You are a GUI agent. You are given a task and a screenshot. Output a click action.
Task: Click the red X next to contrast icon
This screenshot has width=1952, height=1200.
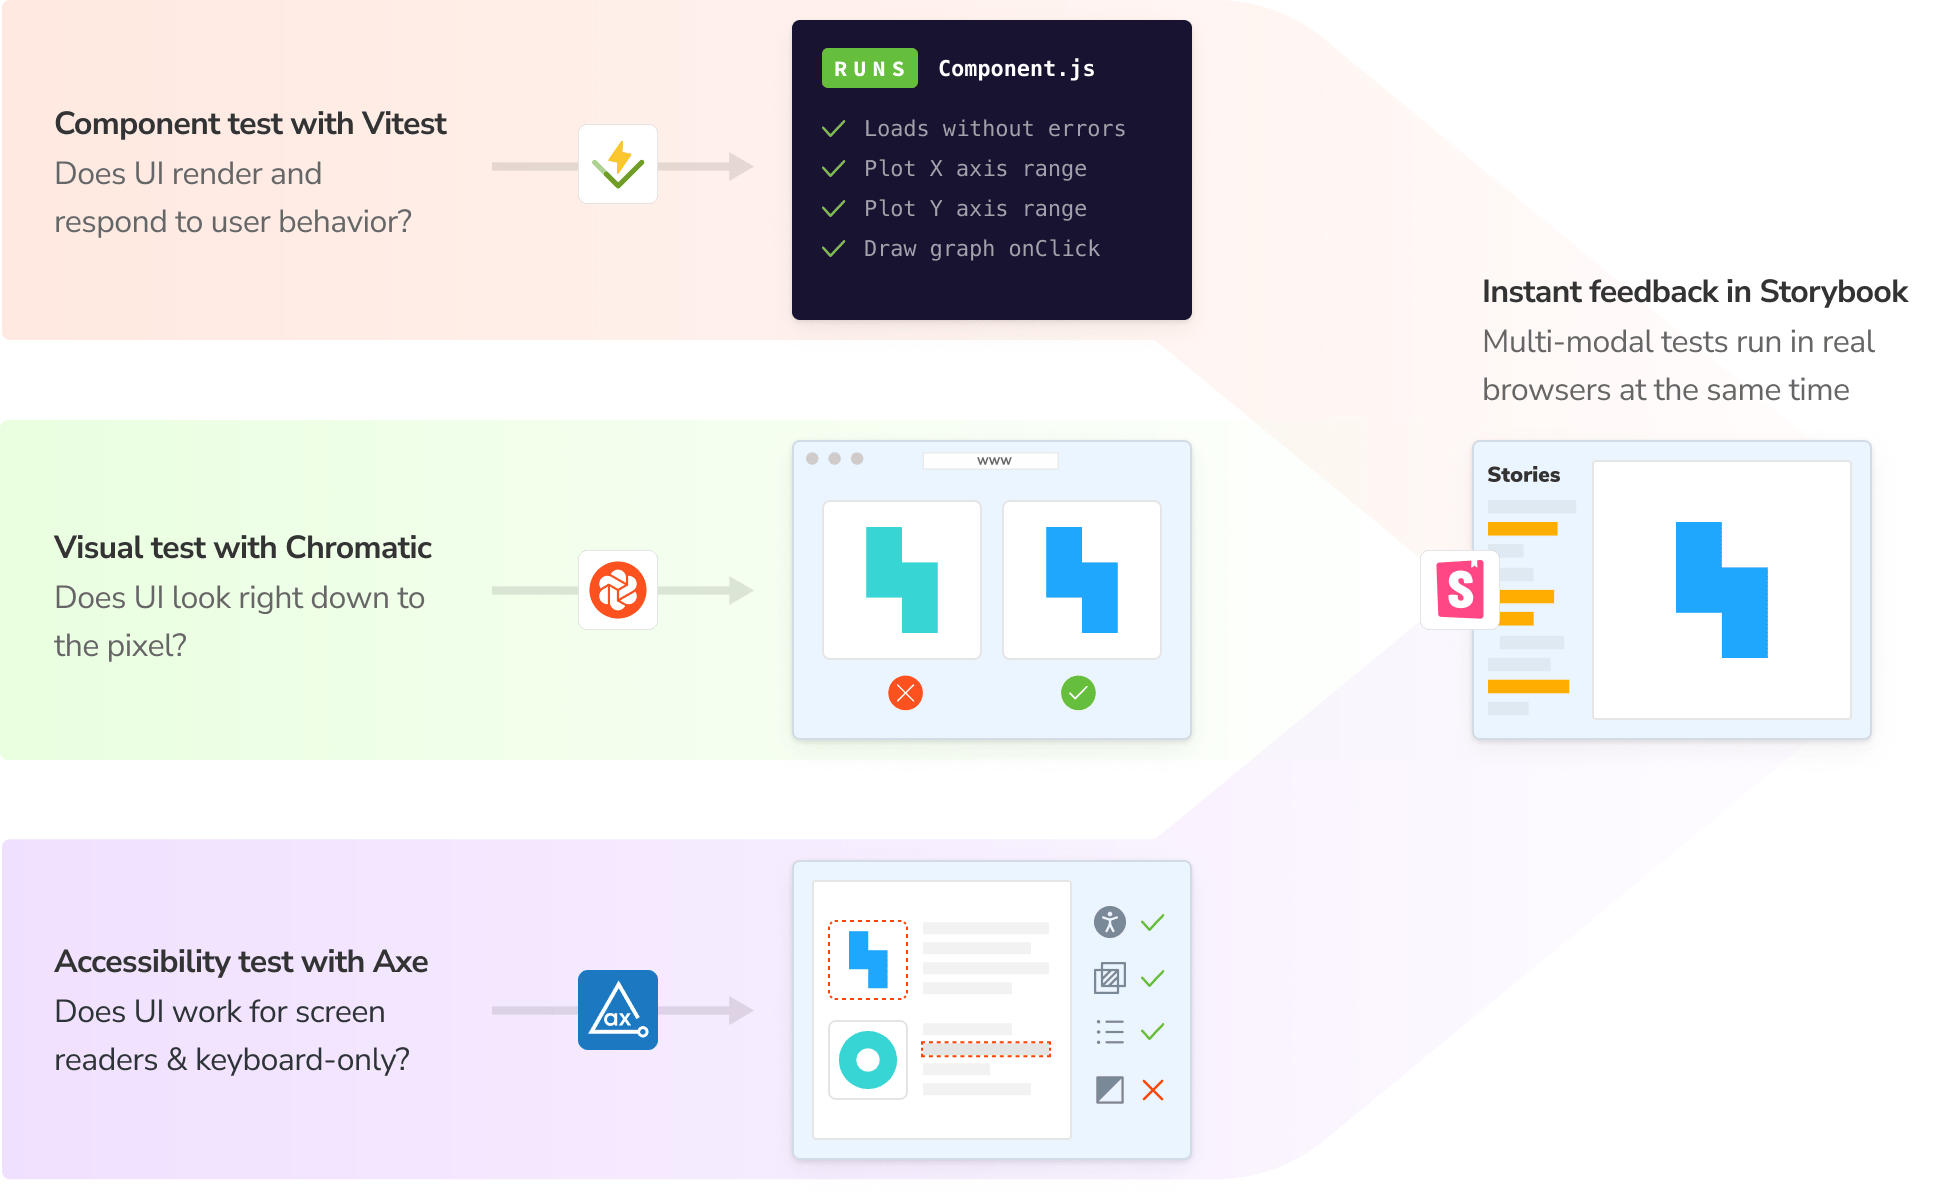coord(1153,1090)
